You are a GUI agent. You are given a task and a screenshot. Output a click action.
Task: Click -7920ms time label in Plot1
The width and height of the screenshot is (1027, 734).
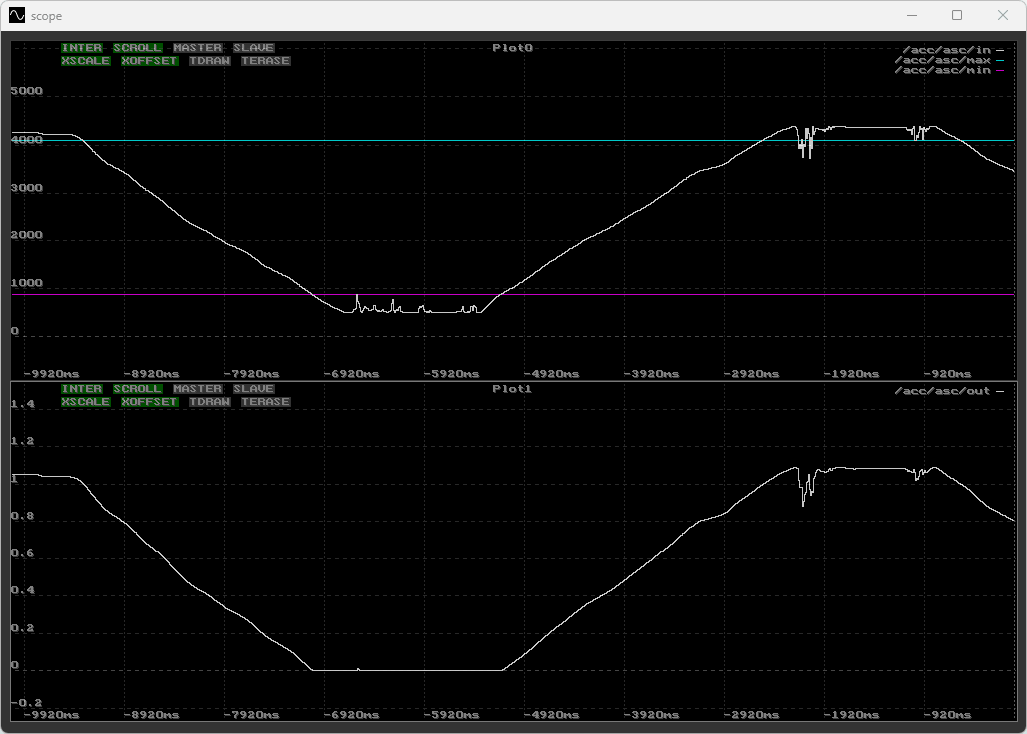pyautogui.click(x=252, y=714)
